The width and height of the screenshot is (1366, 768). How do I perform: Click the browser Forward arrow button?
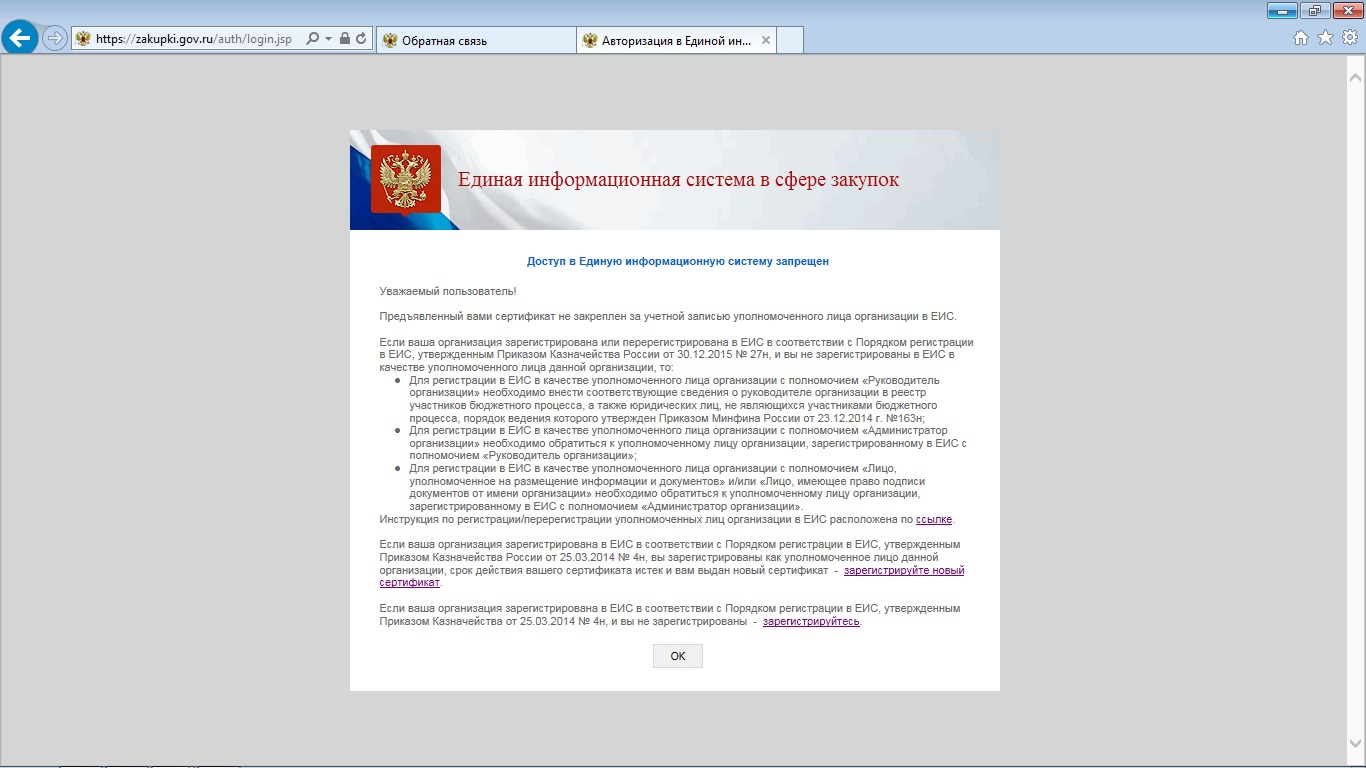pos(55,39)
